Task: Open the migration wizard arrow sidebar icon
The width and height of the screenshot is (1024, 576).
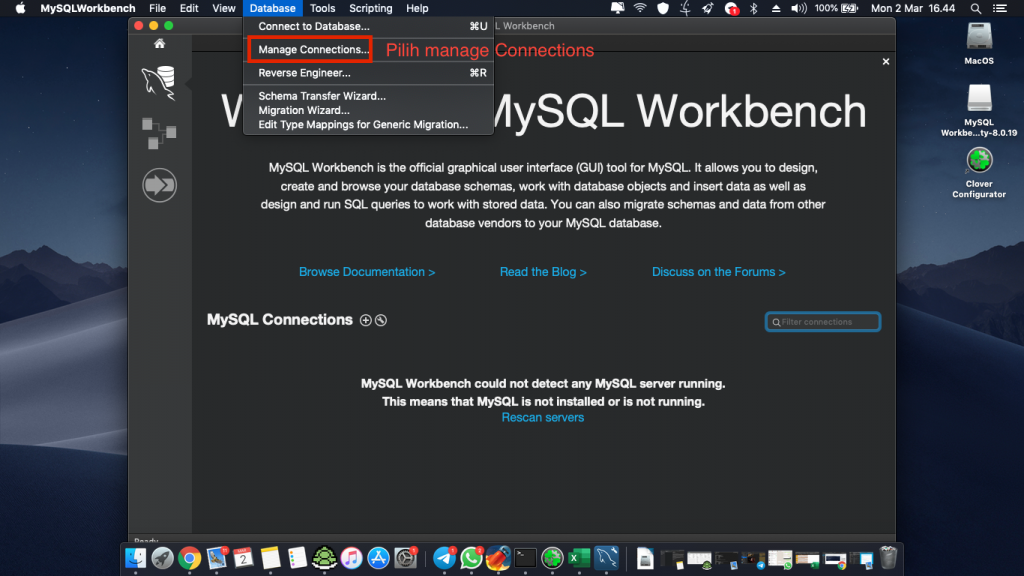Action: (159, 185)
